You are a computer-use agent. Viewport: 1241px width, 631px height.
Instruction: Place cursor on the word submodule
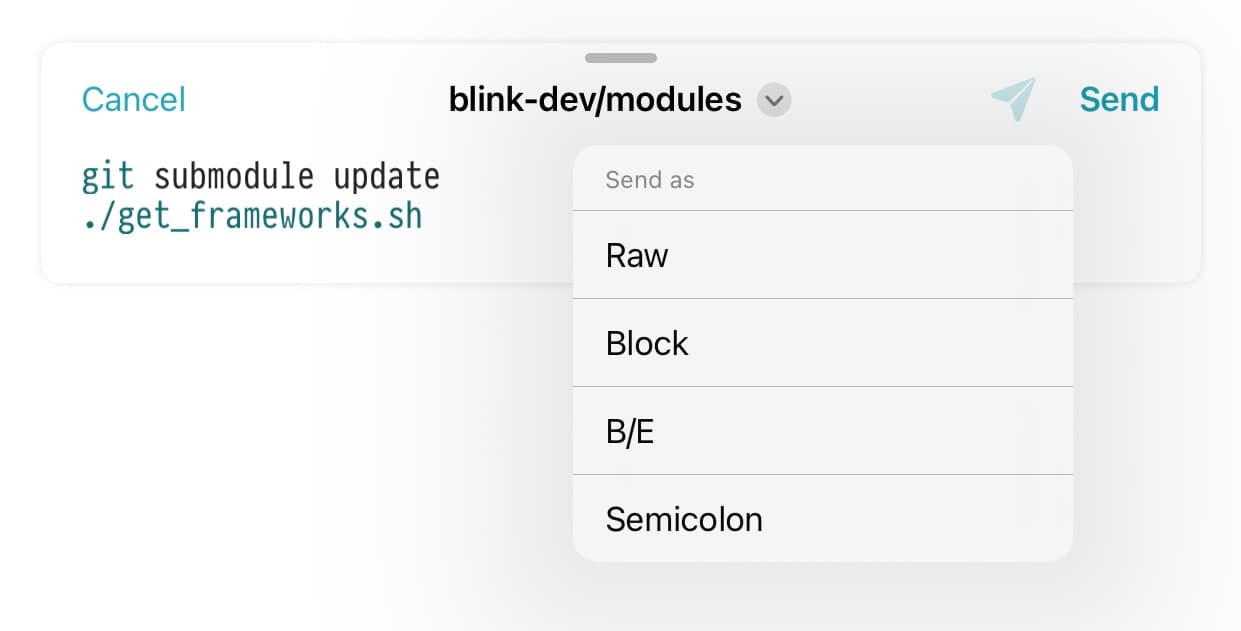click(234, 177)
